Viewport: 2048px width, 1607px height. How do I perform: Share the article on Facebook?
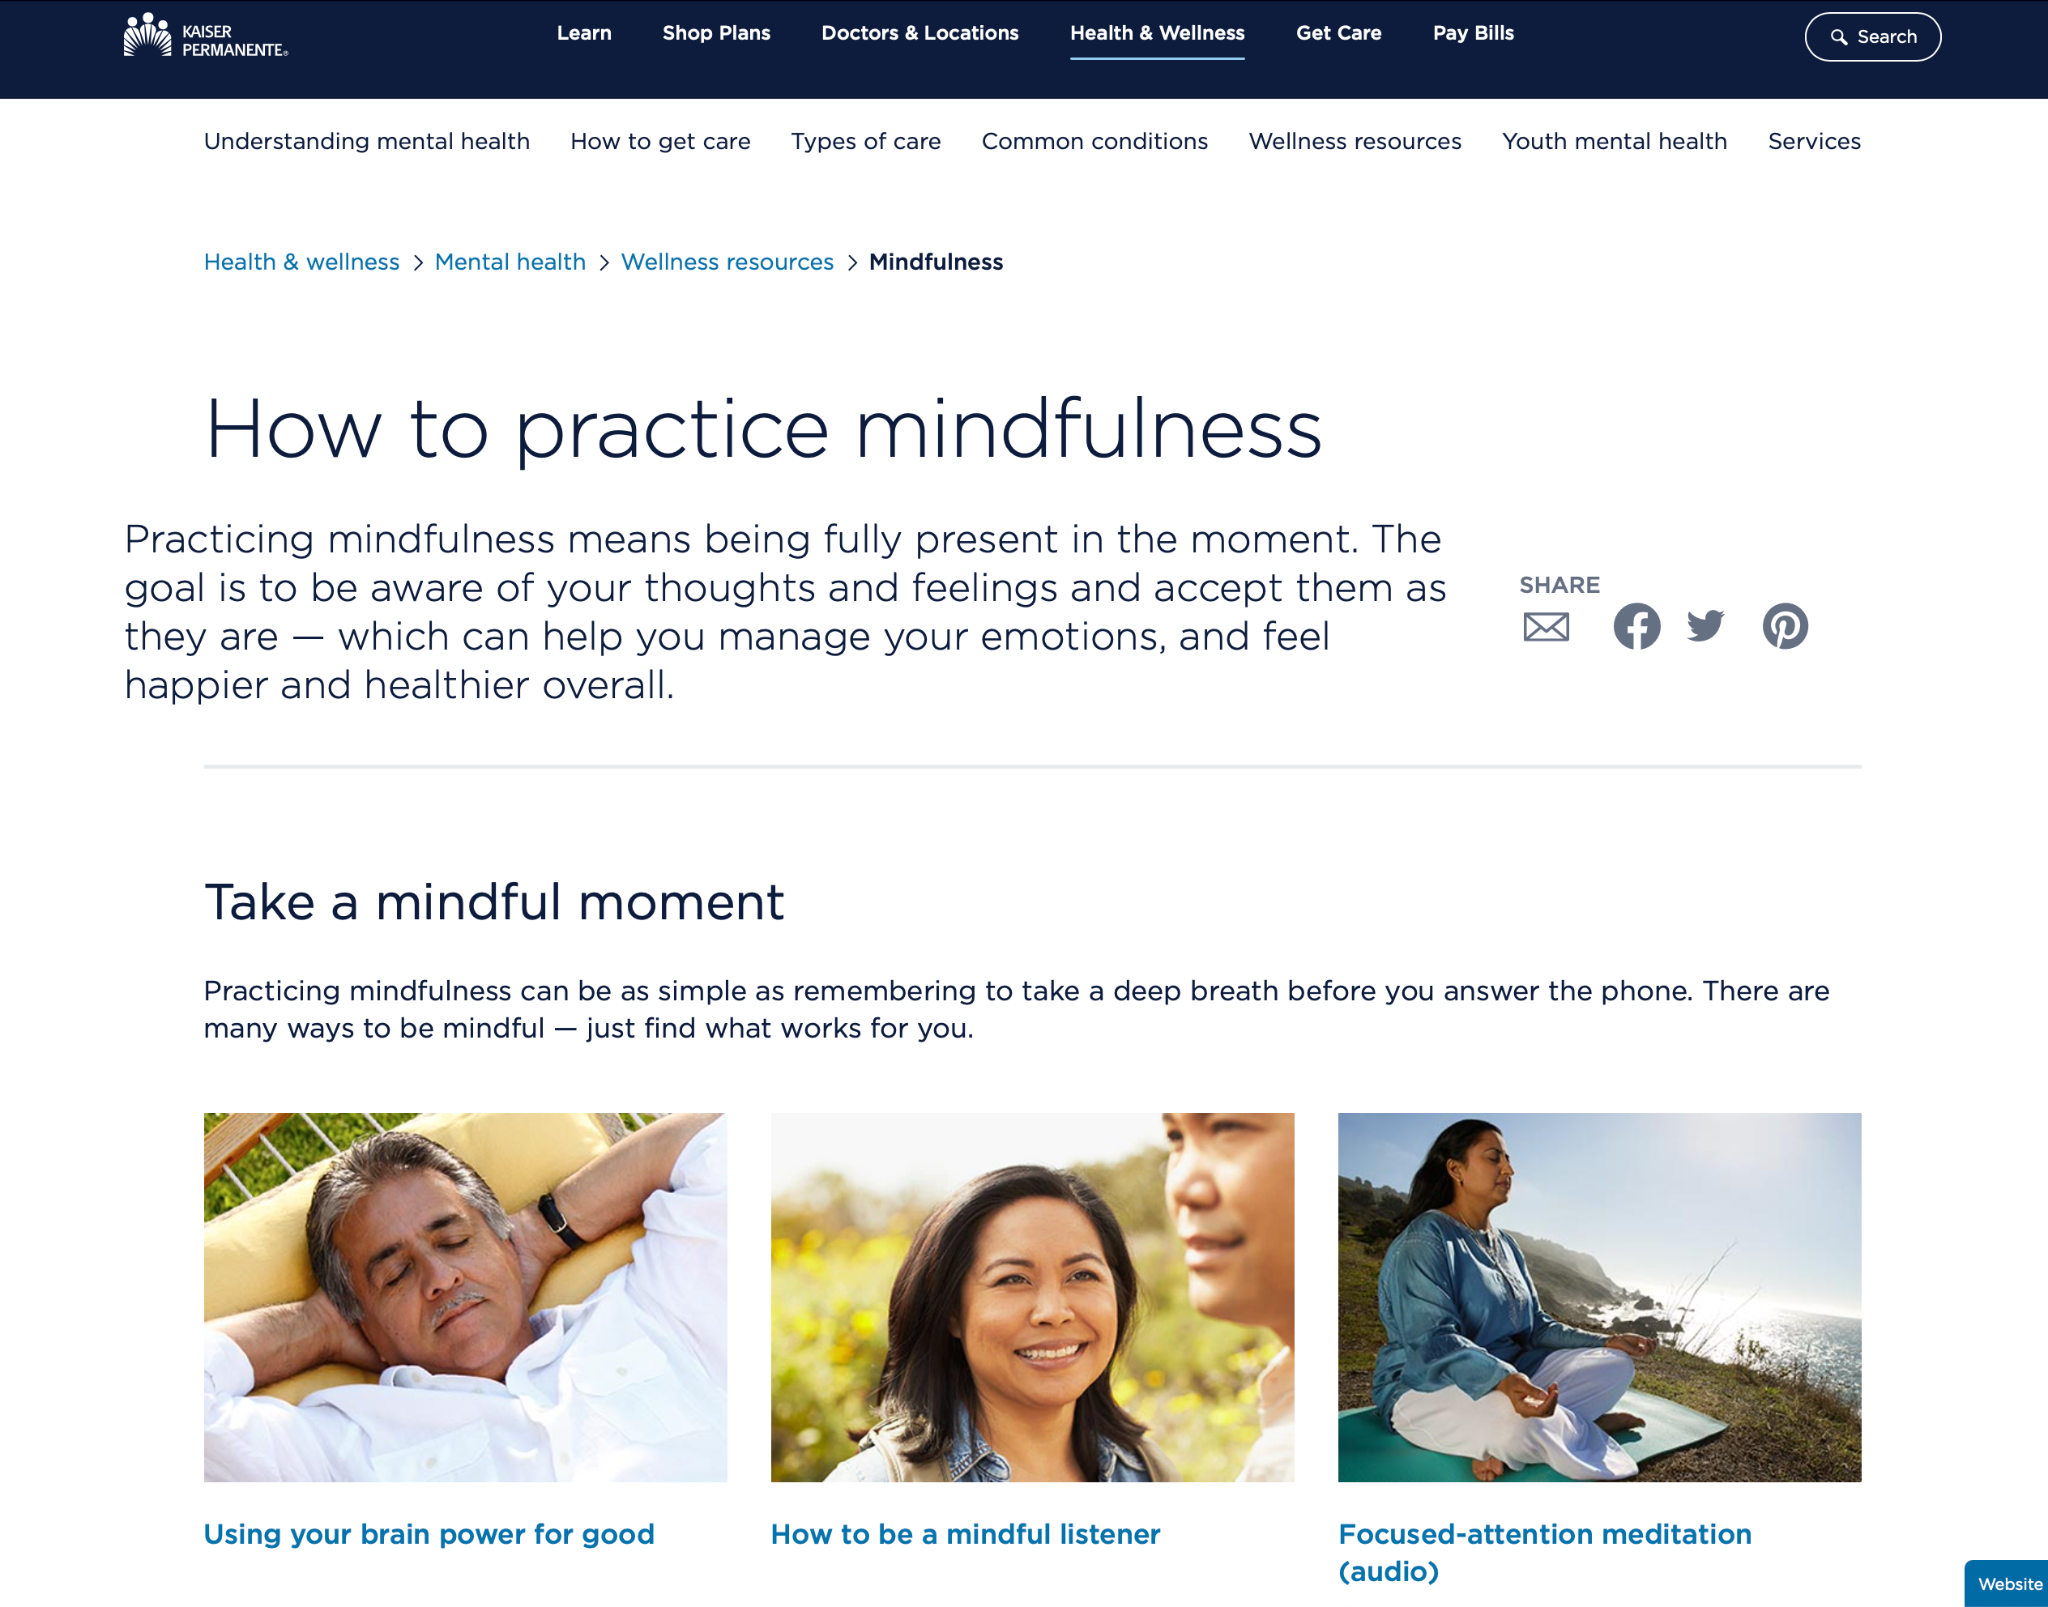point(1636,626)
